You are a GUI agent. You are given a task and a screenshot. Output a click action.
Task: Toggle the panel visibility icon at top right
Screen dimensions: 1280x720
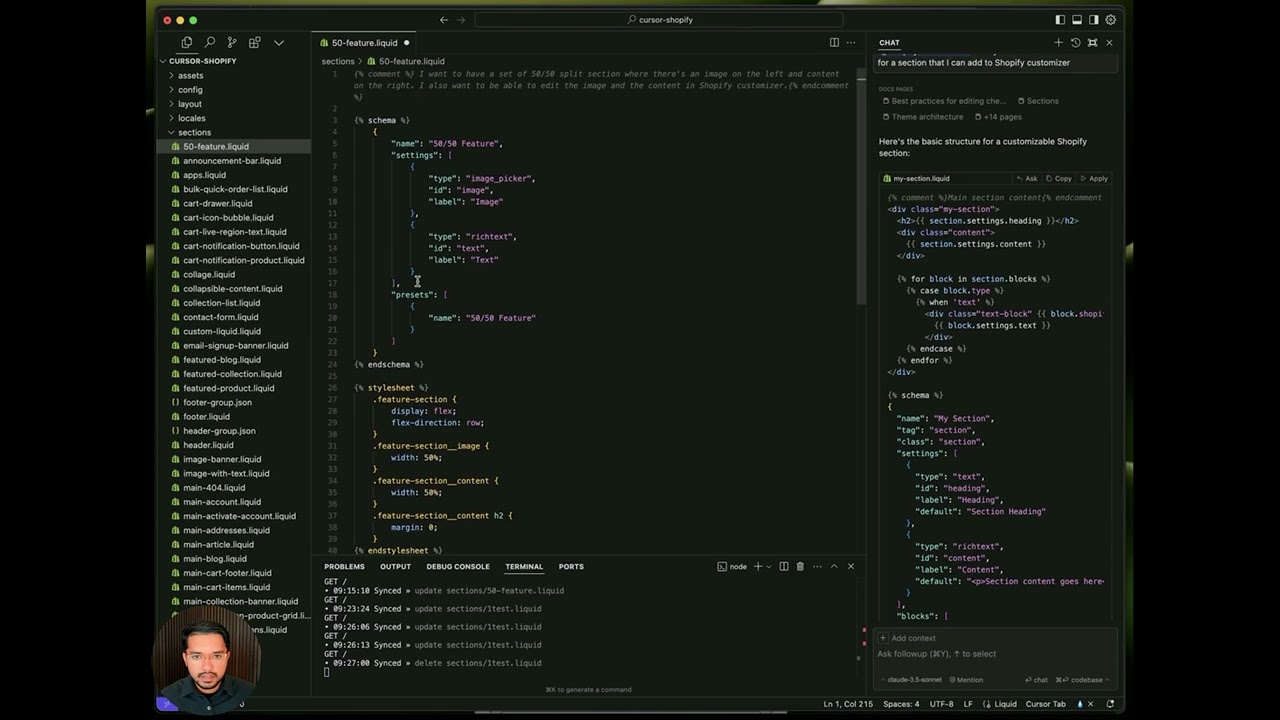[1076, 19]
